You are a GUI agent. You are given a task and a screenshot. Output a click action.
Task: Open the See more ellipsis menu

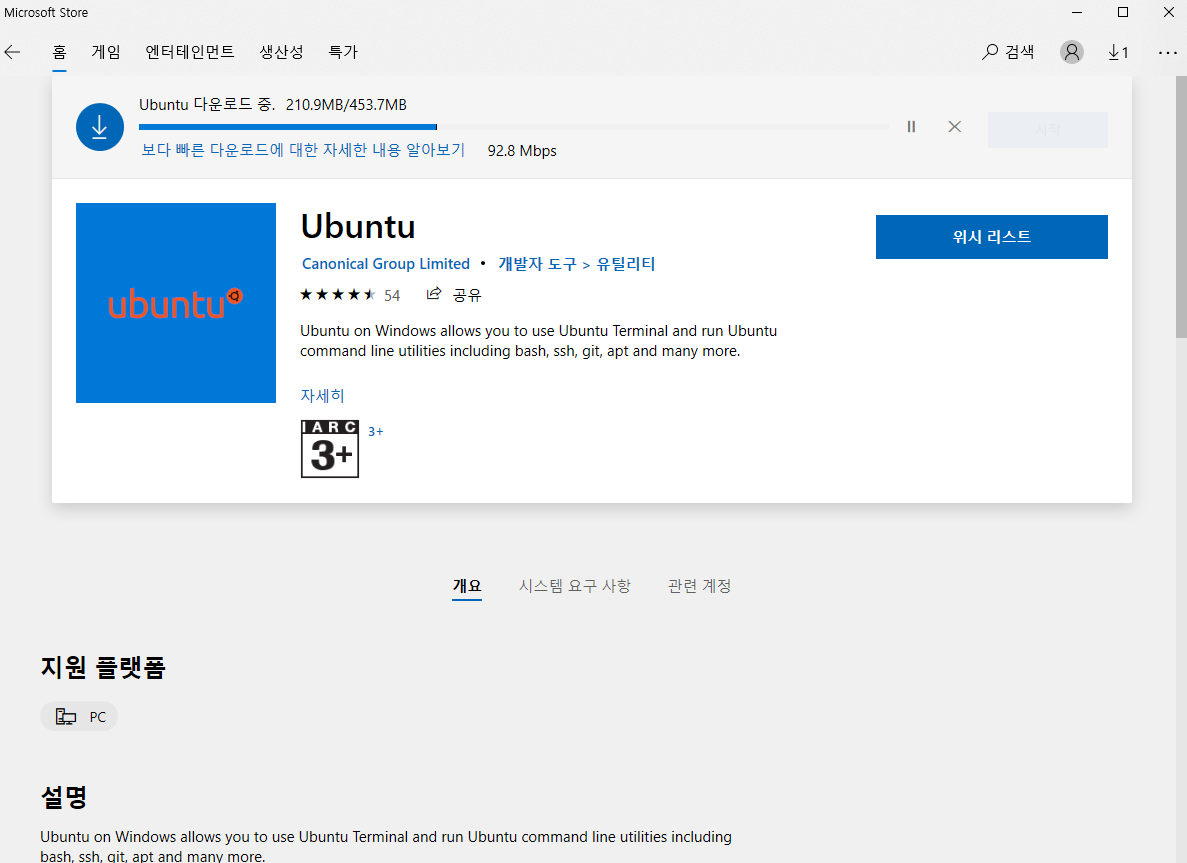coord(1167,52)
